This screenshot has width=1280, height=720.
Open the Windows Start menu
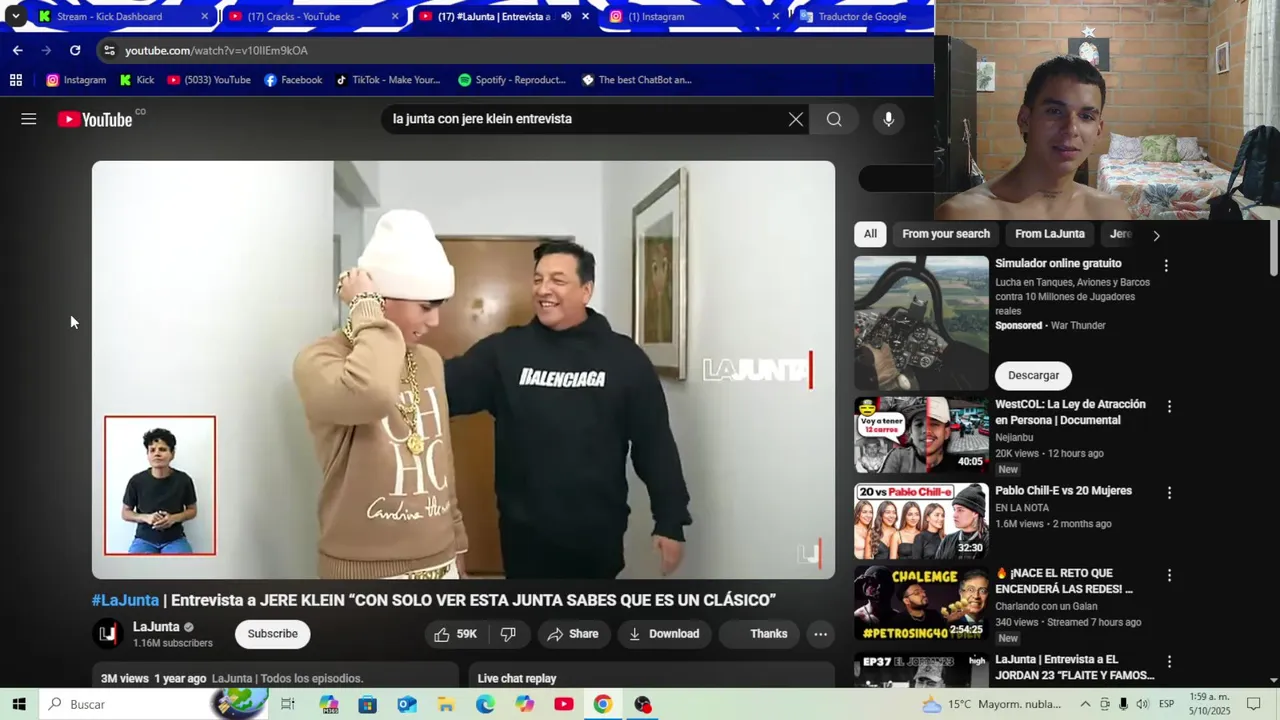click(19, 704)
